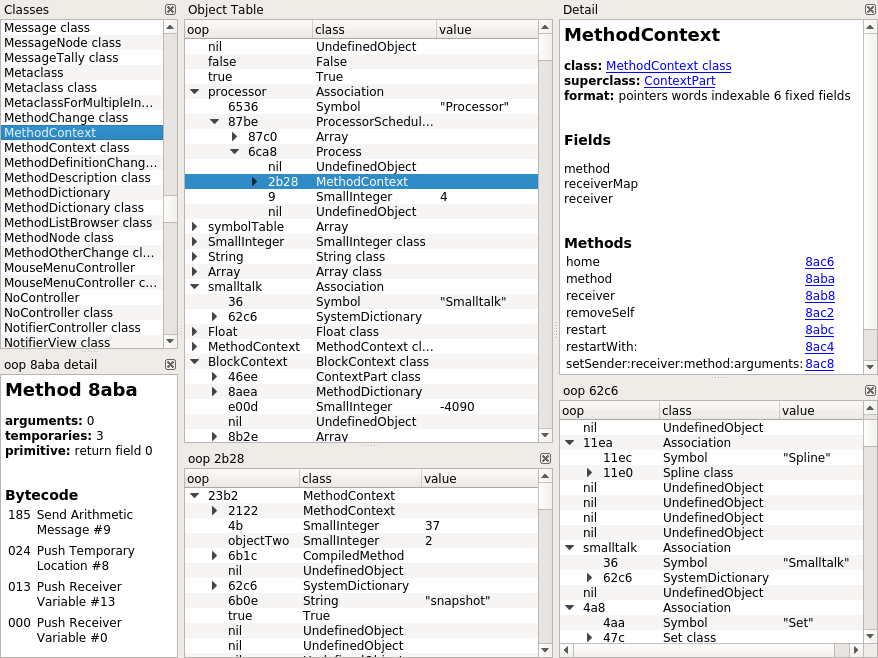Expand the symbolTable row
The image size is (878, 658).
click(x=194, y=227)
